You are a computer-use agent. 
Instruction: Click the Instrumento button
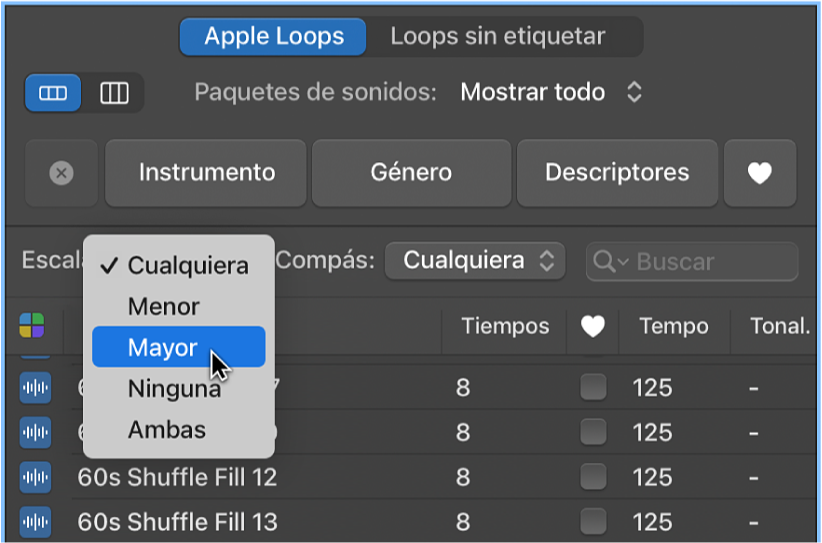[206, 172]
